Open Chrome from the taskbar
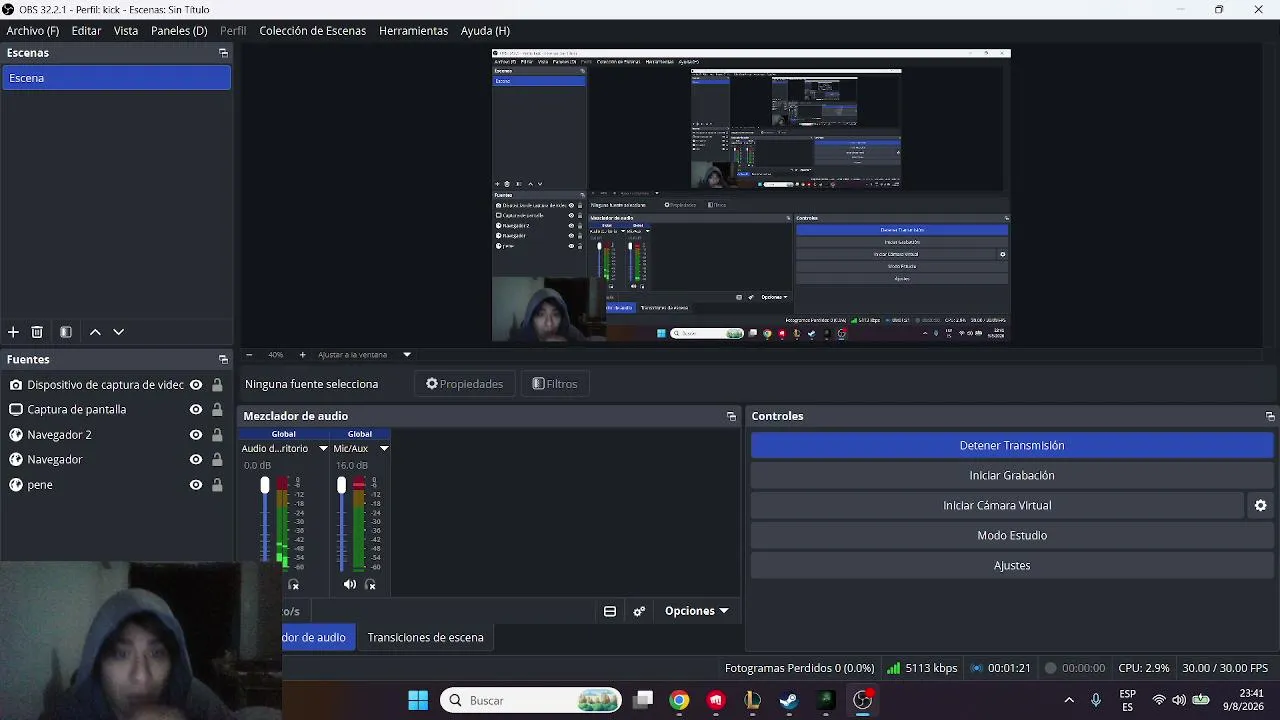The height and width of the screenshot is (720, 1280). point(679,700)
